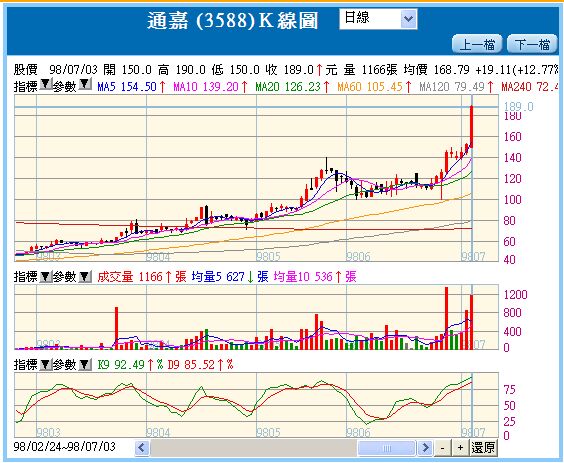
Task: Click the 均價 168.79 value
Action: (x=436, y=69)
